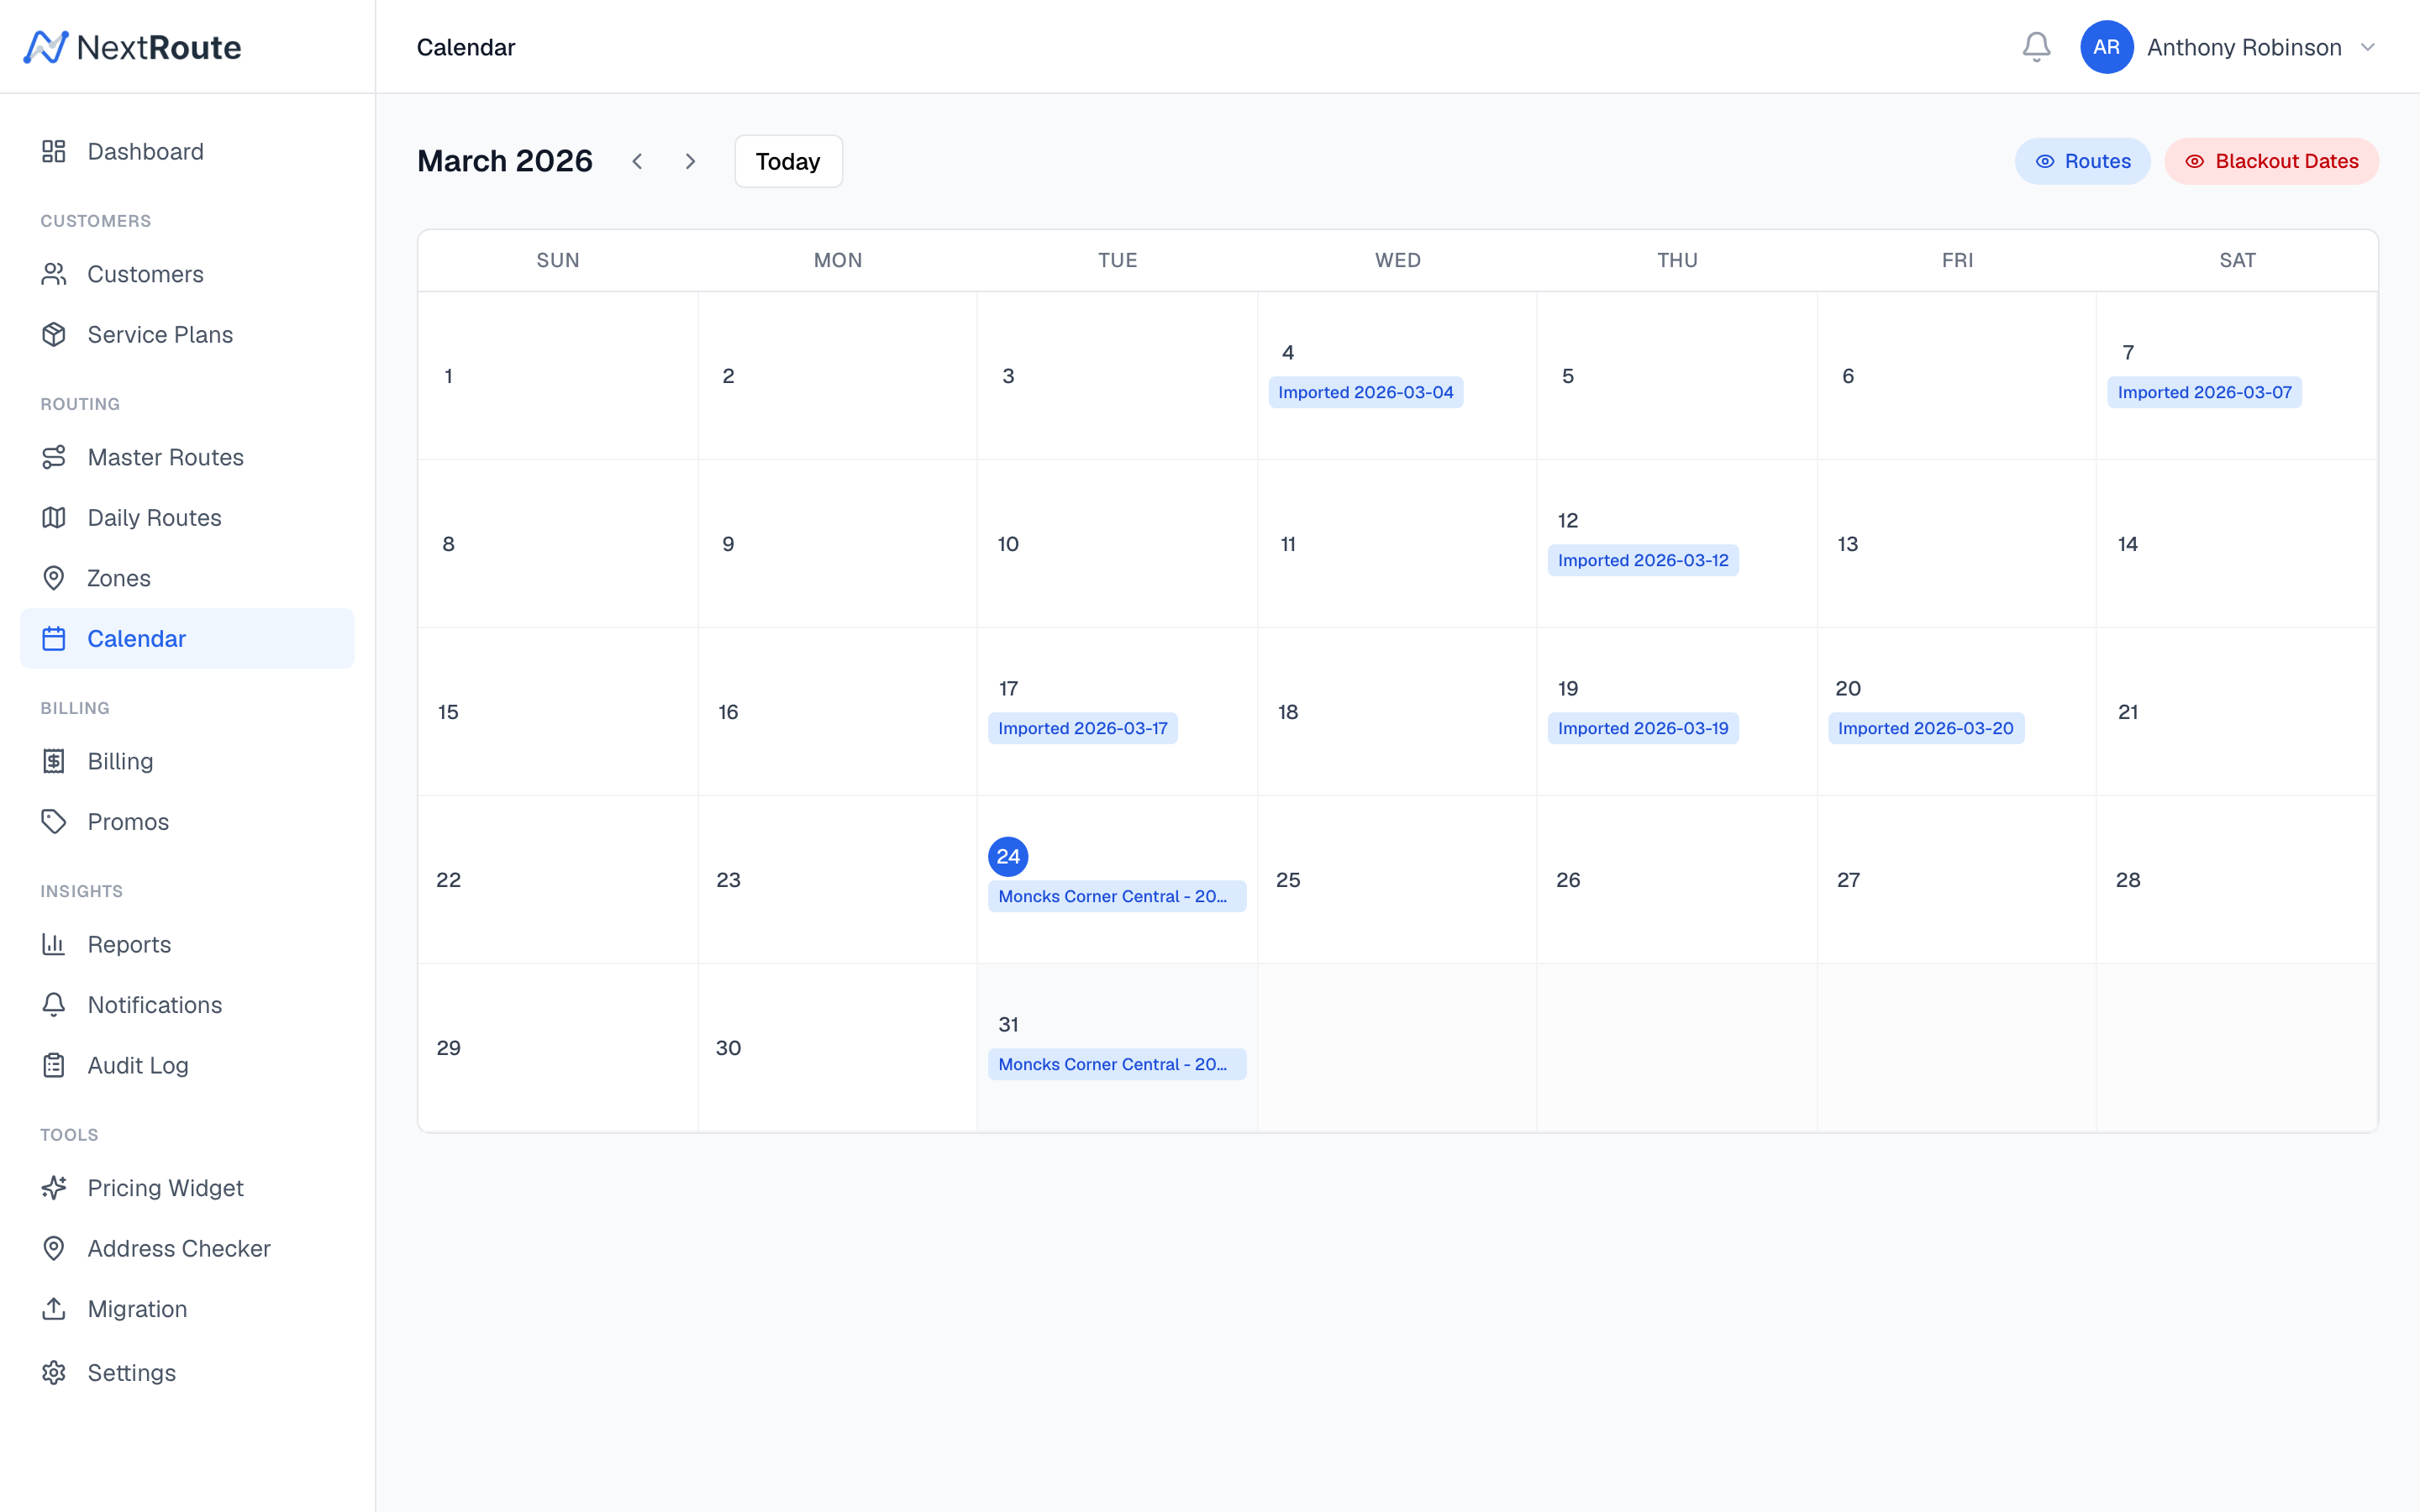Open the Audit Log

(136, 1065)
